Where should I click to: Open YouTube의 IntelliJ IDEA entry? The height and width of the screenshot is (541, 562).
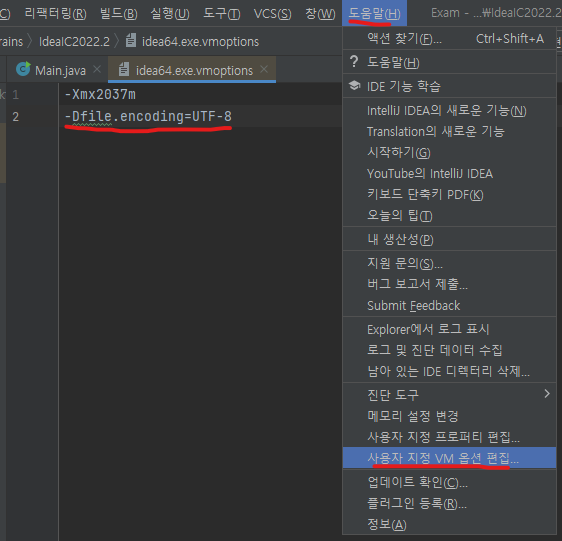coord(449,174)
